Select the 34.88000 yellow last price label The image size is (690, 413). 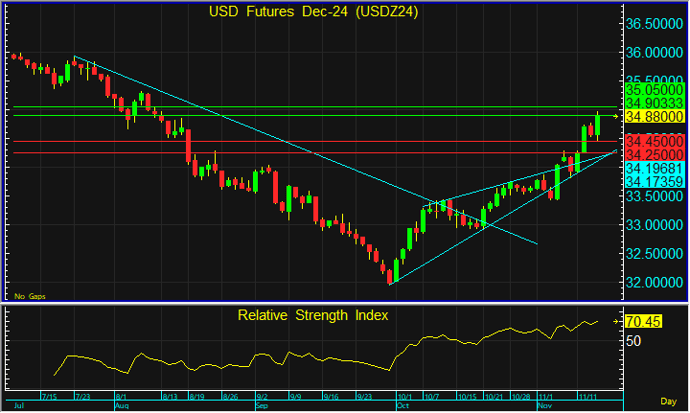(653, 117)
